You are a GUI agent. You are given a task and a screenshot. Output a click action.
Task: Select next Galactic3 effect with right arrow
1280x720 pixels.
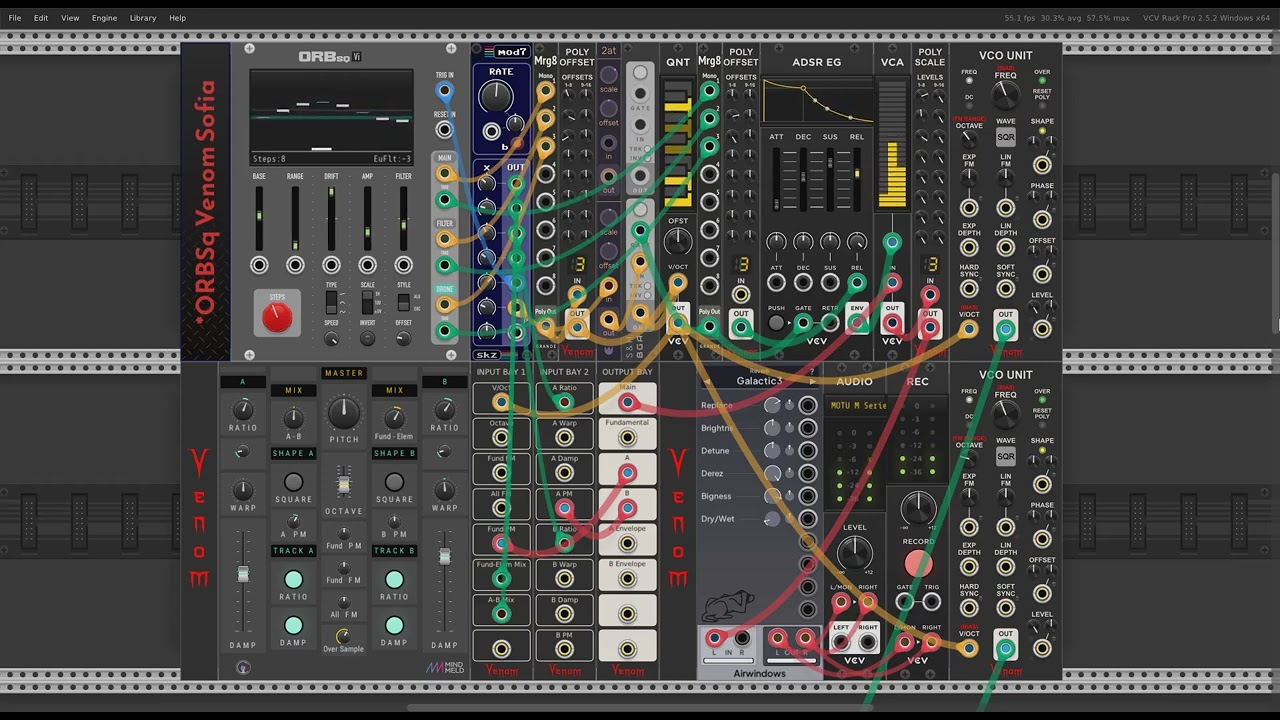coord(812,381)
